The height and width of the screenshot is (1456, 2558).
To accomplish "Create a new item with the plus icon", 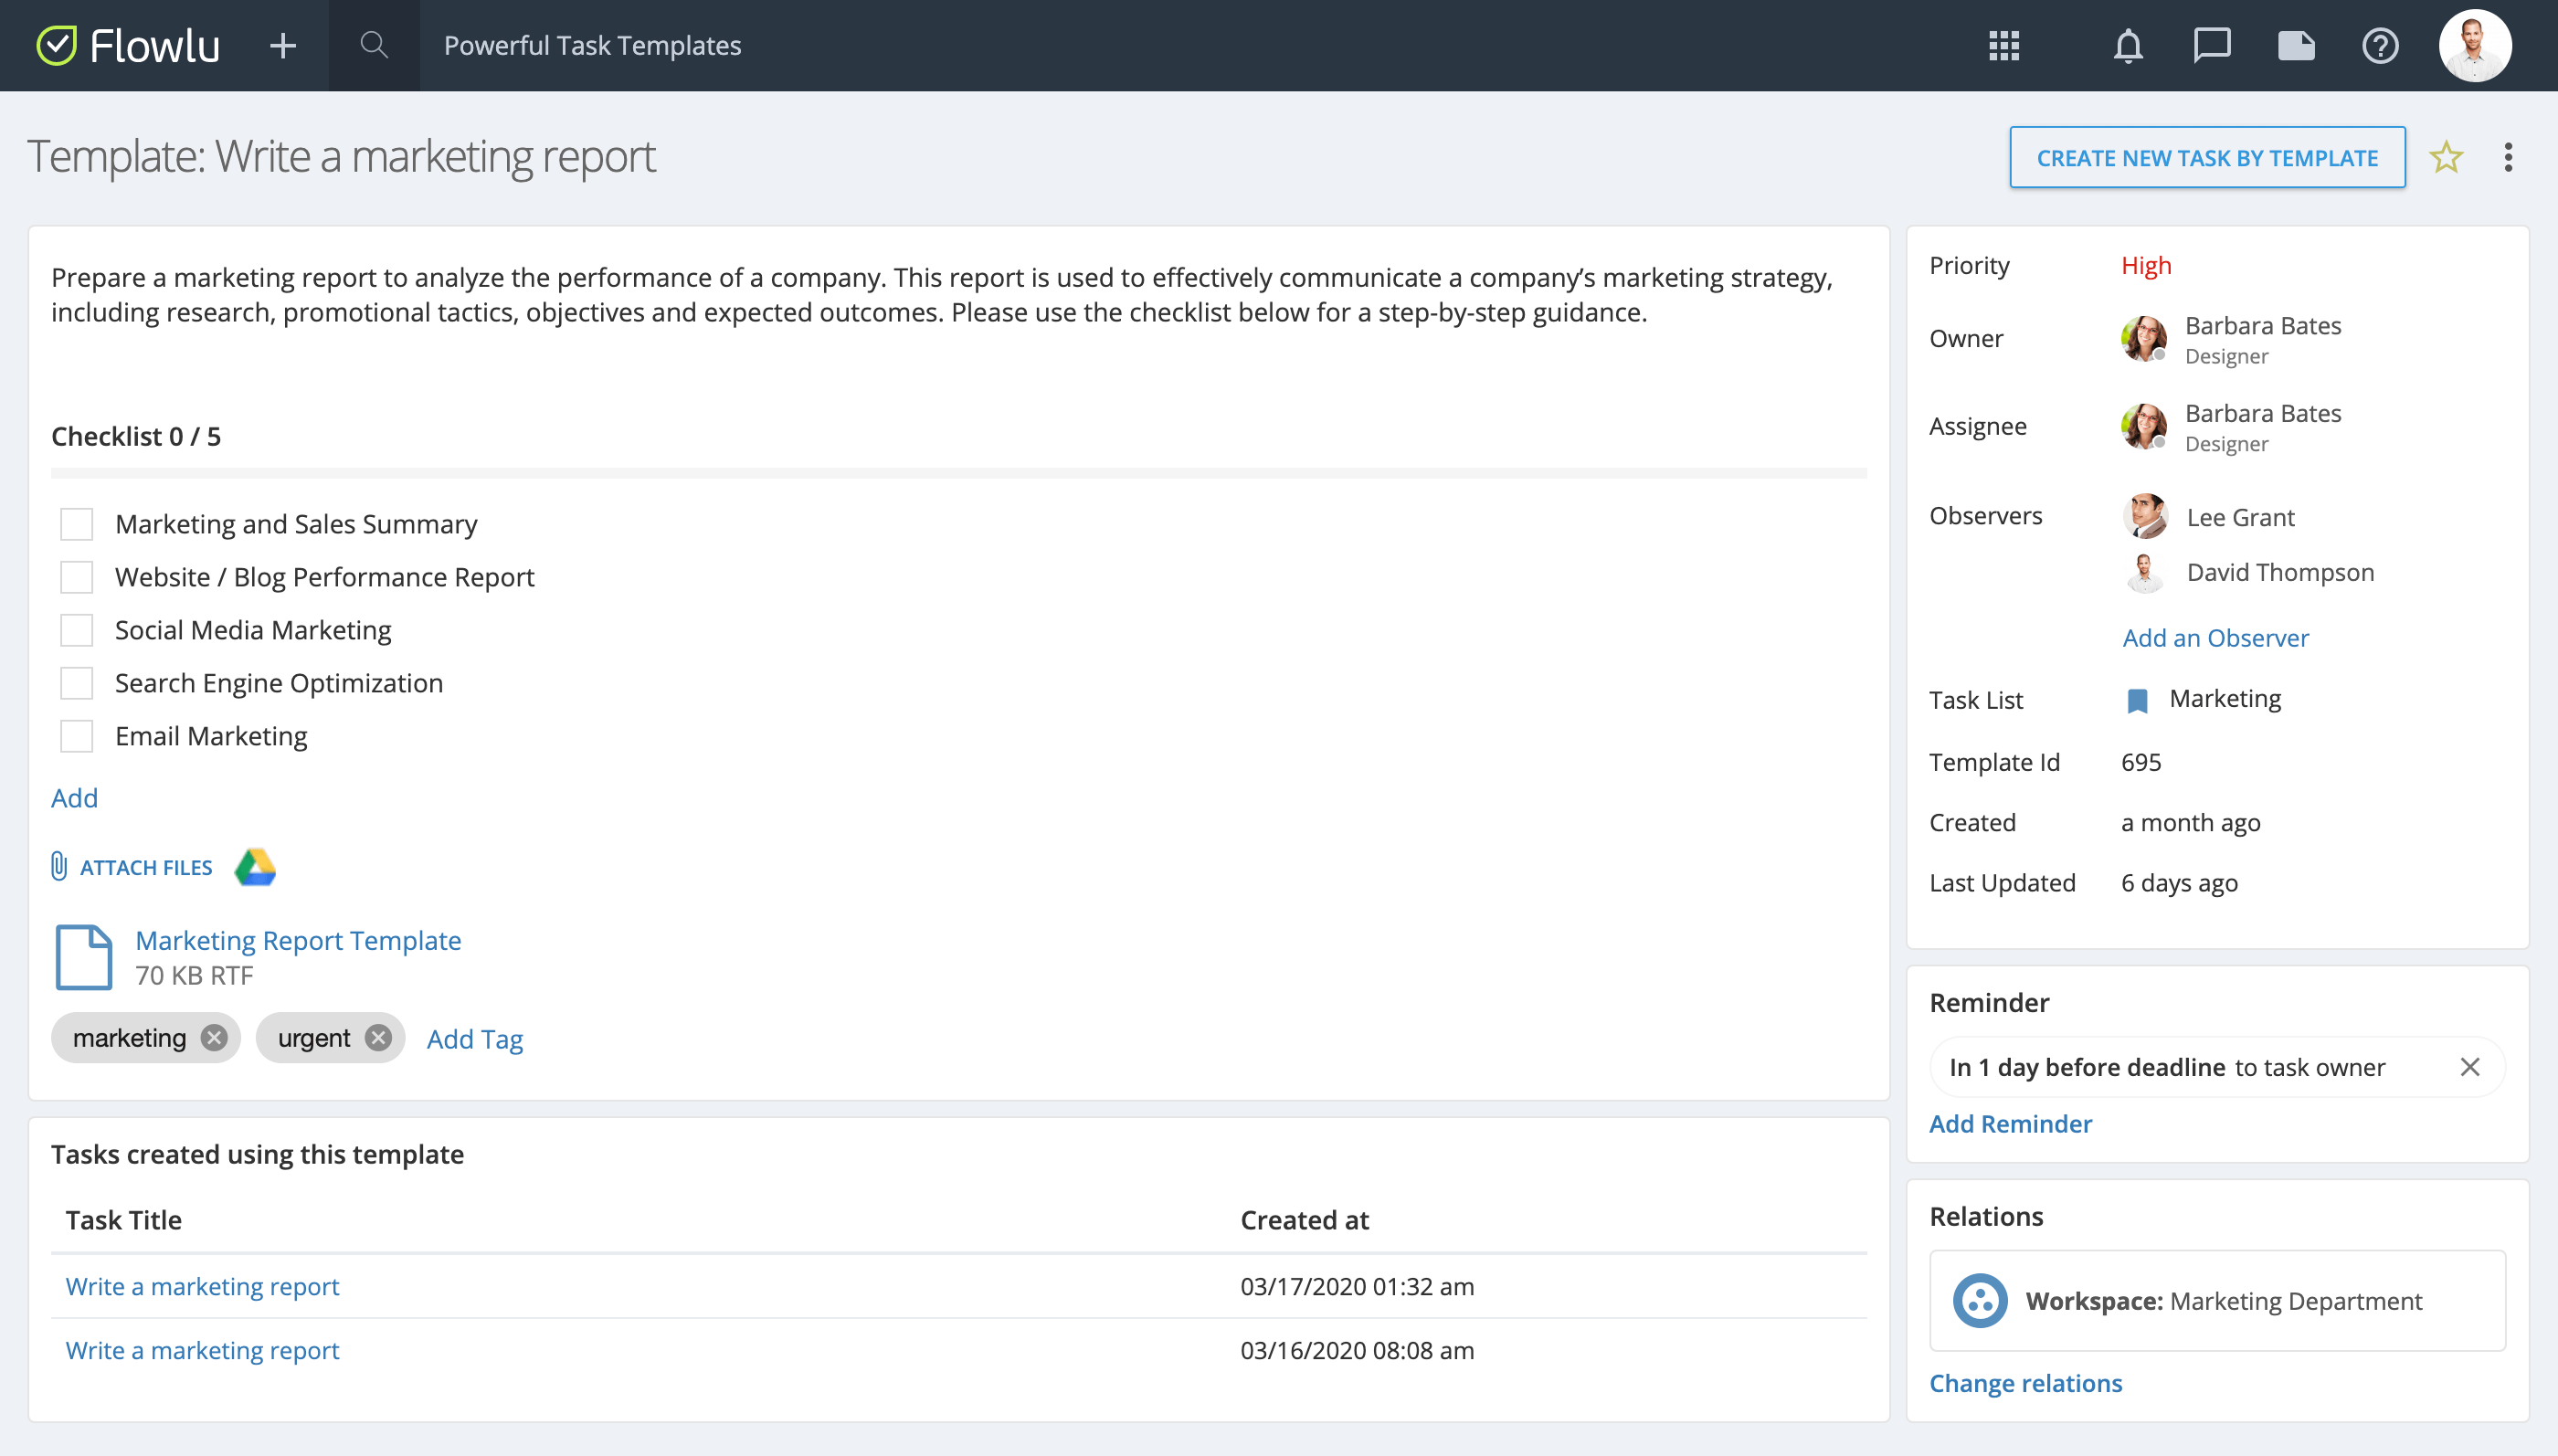I will 283,45.
